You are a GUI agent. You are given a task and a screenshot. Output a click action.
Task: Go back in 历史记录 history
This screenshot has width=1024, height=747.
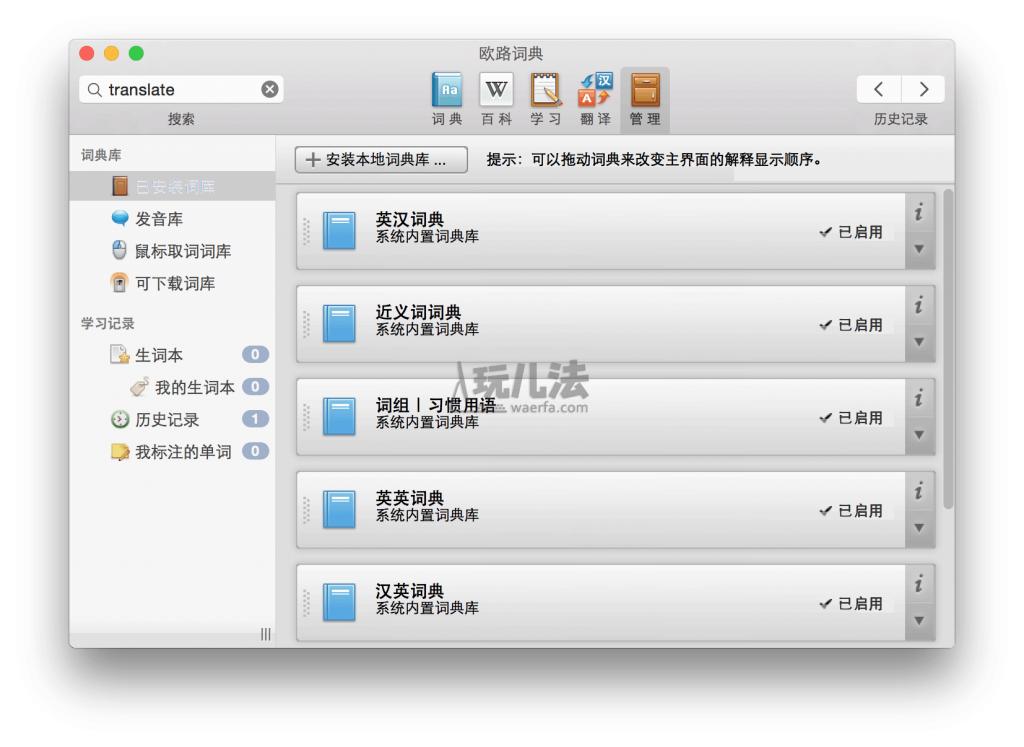click(879, 89)
